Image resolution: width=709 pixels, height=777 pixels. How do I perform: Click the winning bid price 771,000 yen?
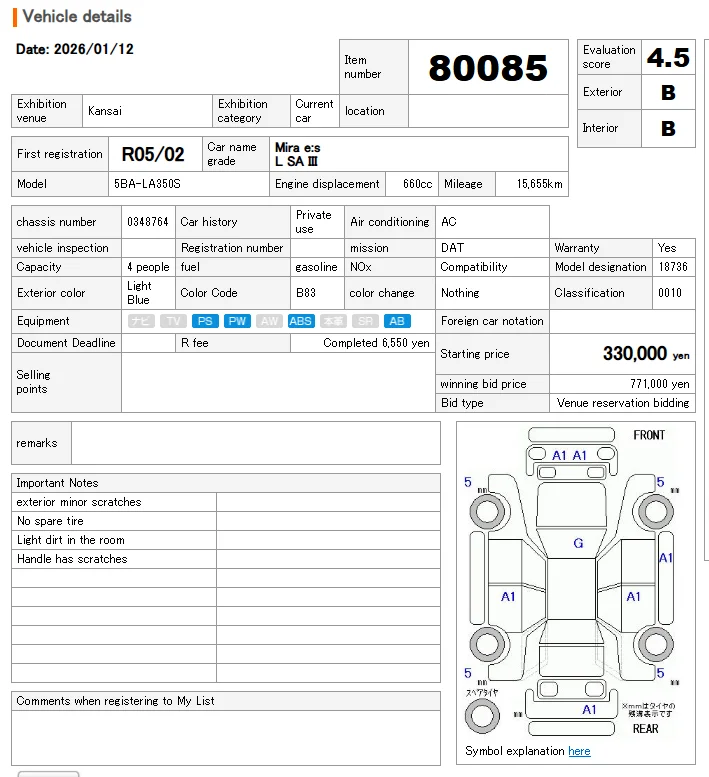coord(651,384)
